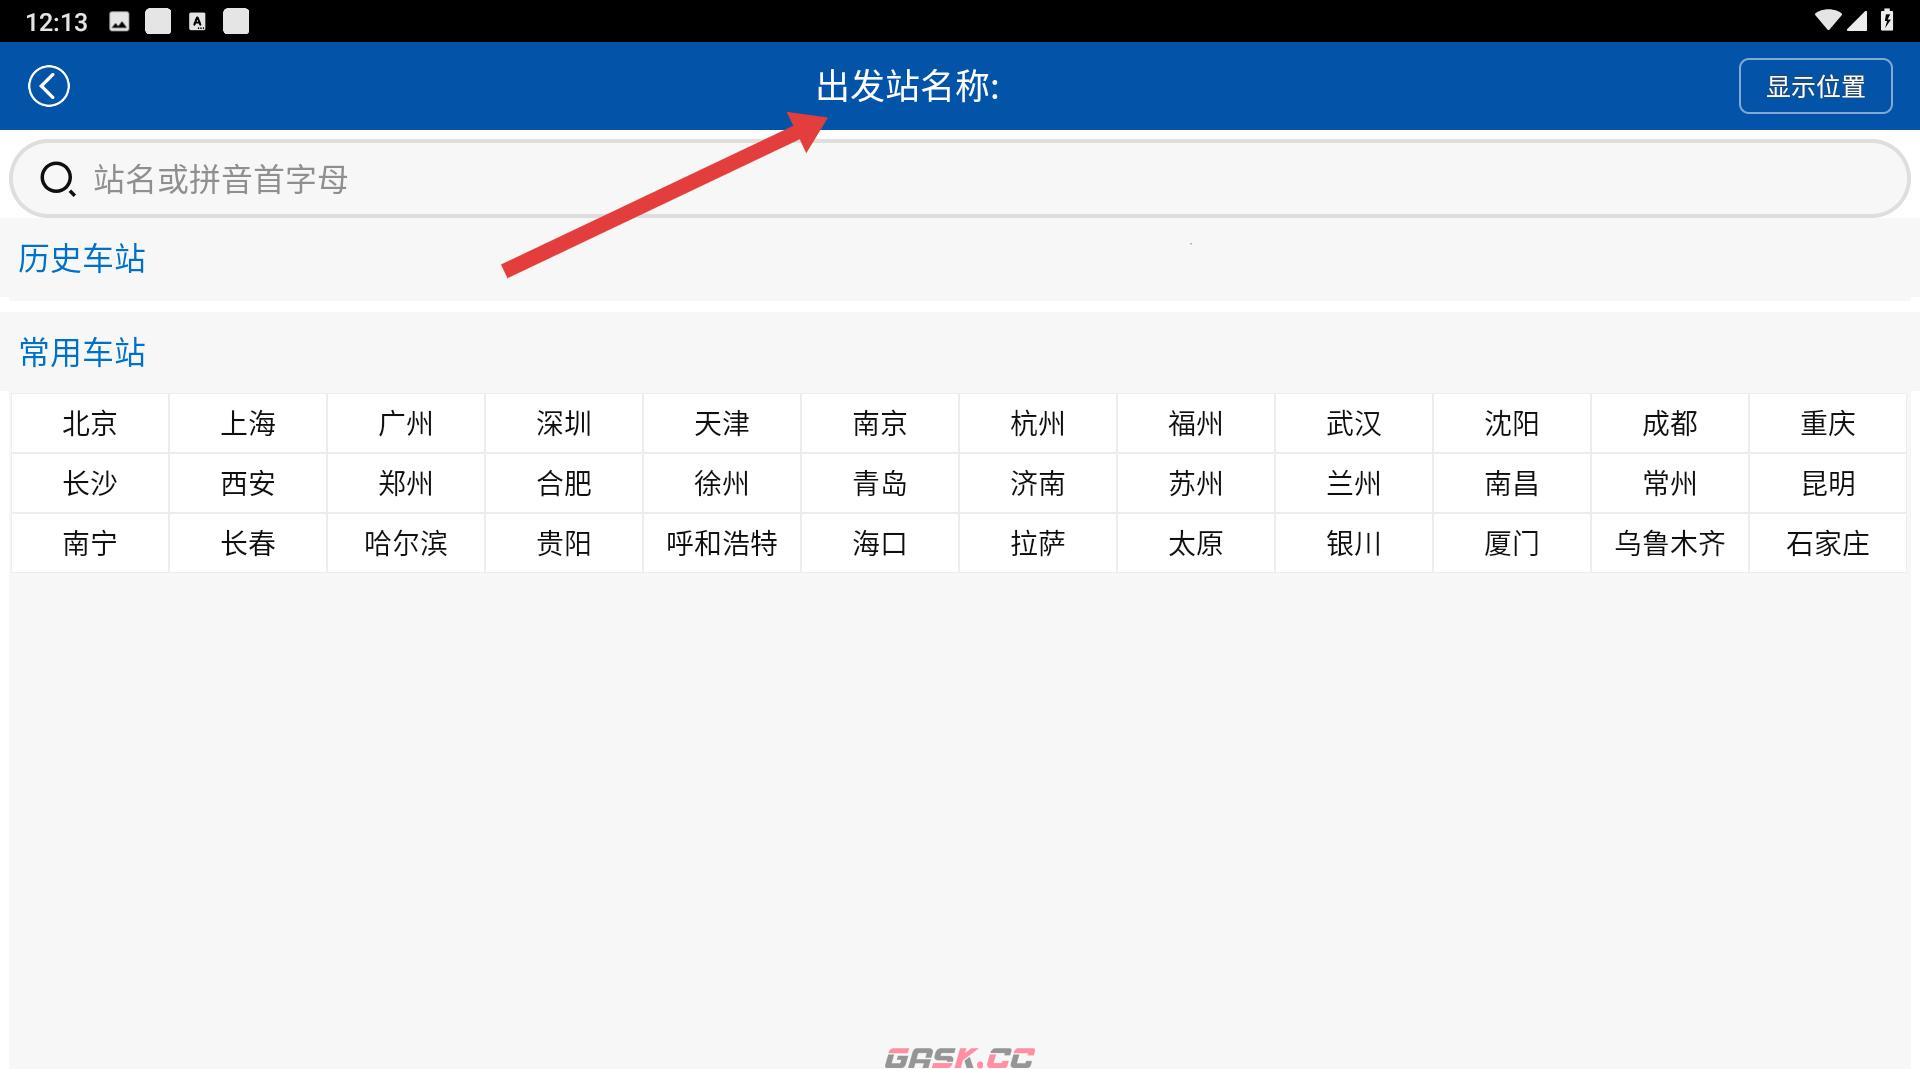This screenshot has width=1920, height=1080.
Task: Select 北京 as the departure station
Action: (x=89, y=423)
